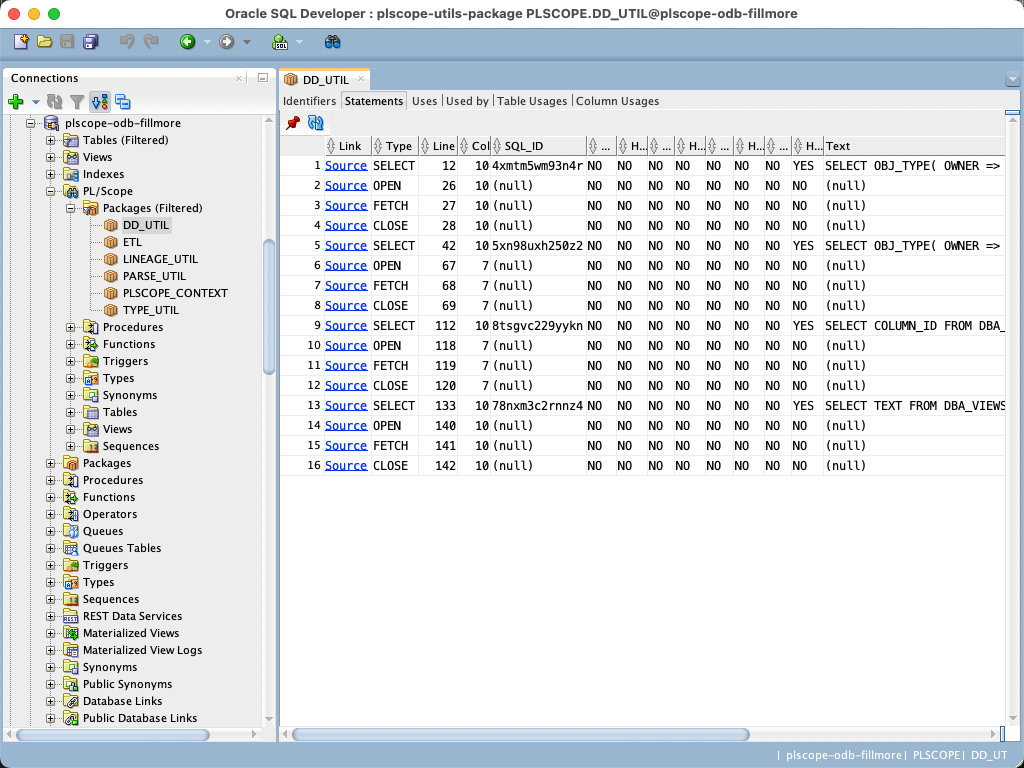Click the binoculars Find DB Object icon
The height and width of the screenshot is (768, 1024).
tap(333, 42)
